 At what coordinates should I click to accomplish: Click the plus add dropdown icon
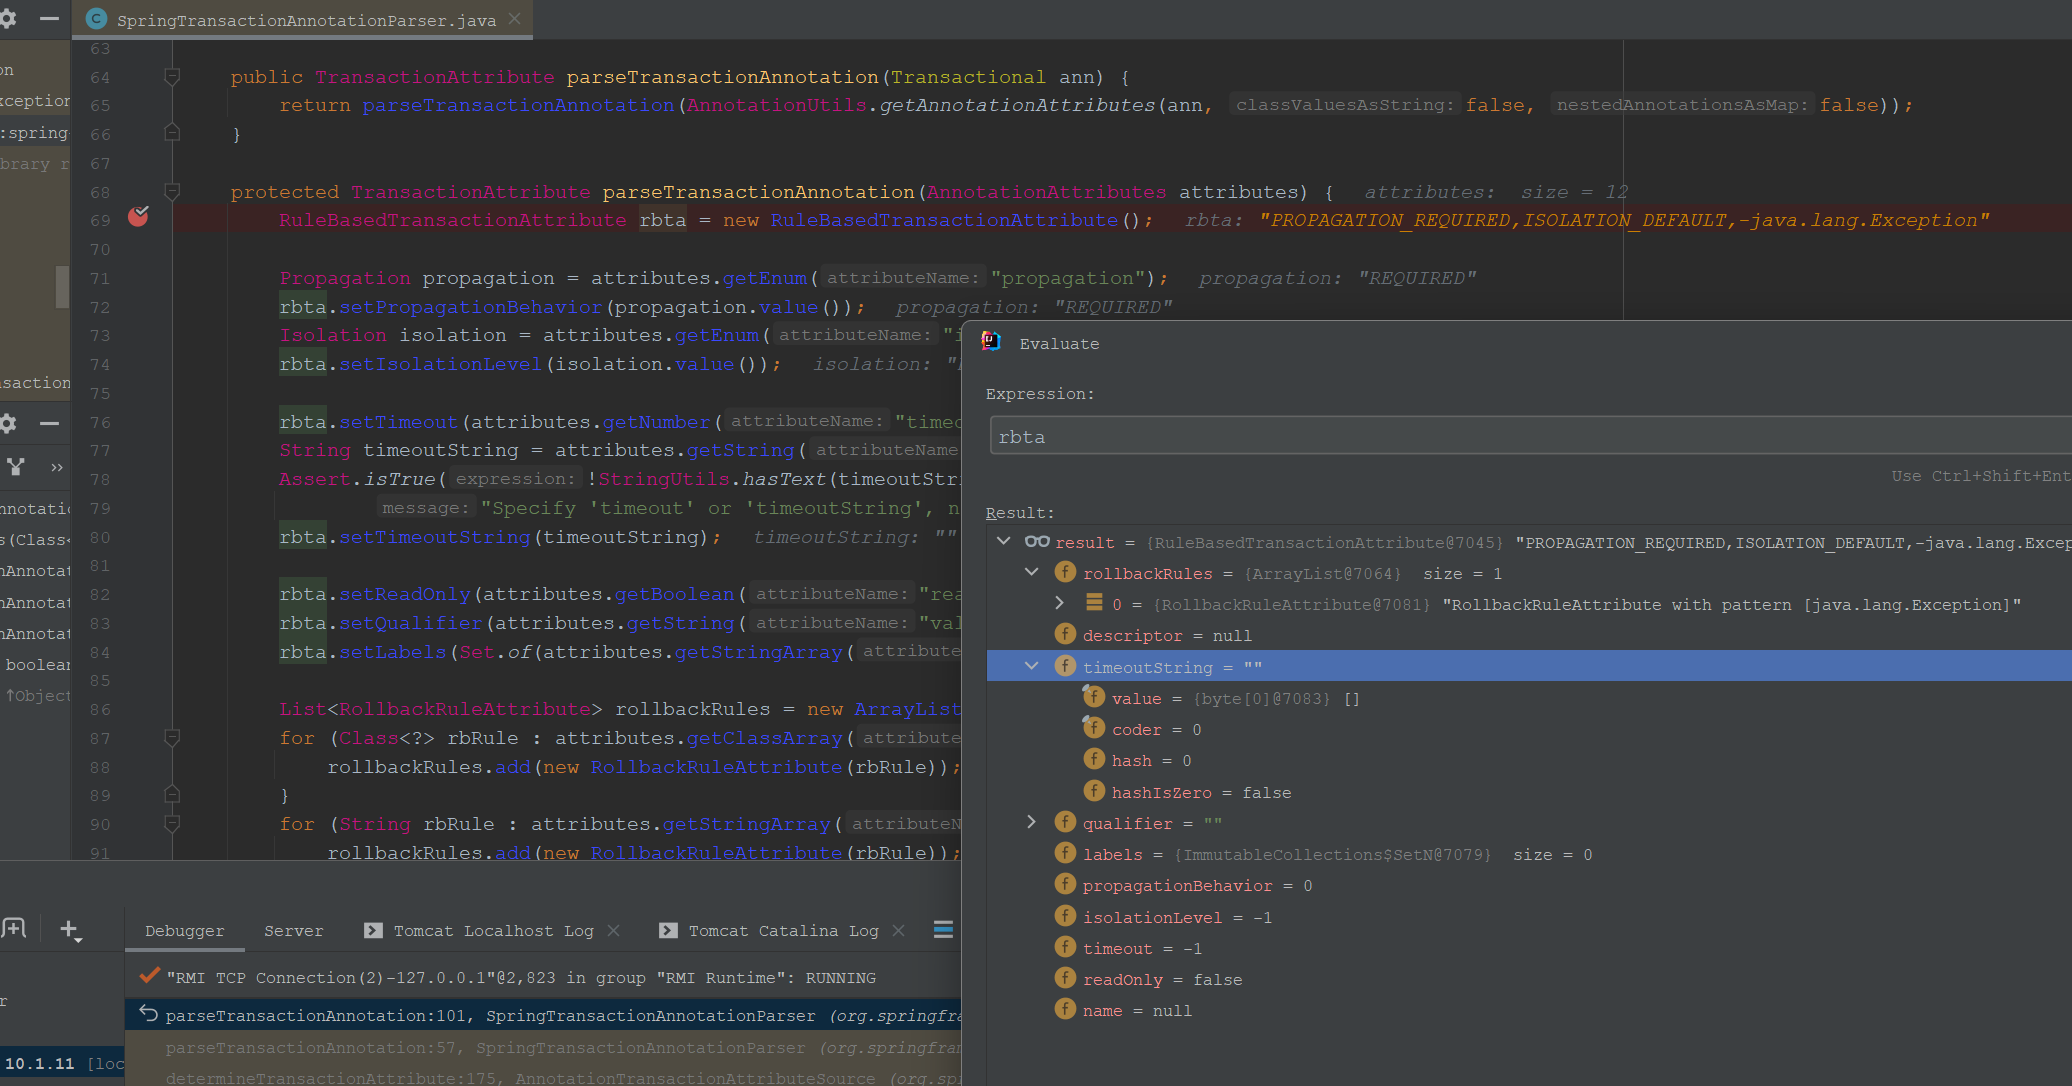click(x=69, y=930)
